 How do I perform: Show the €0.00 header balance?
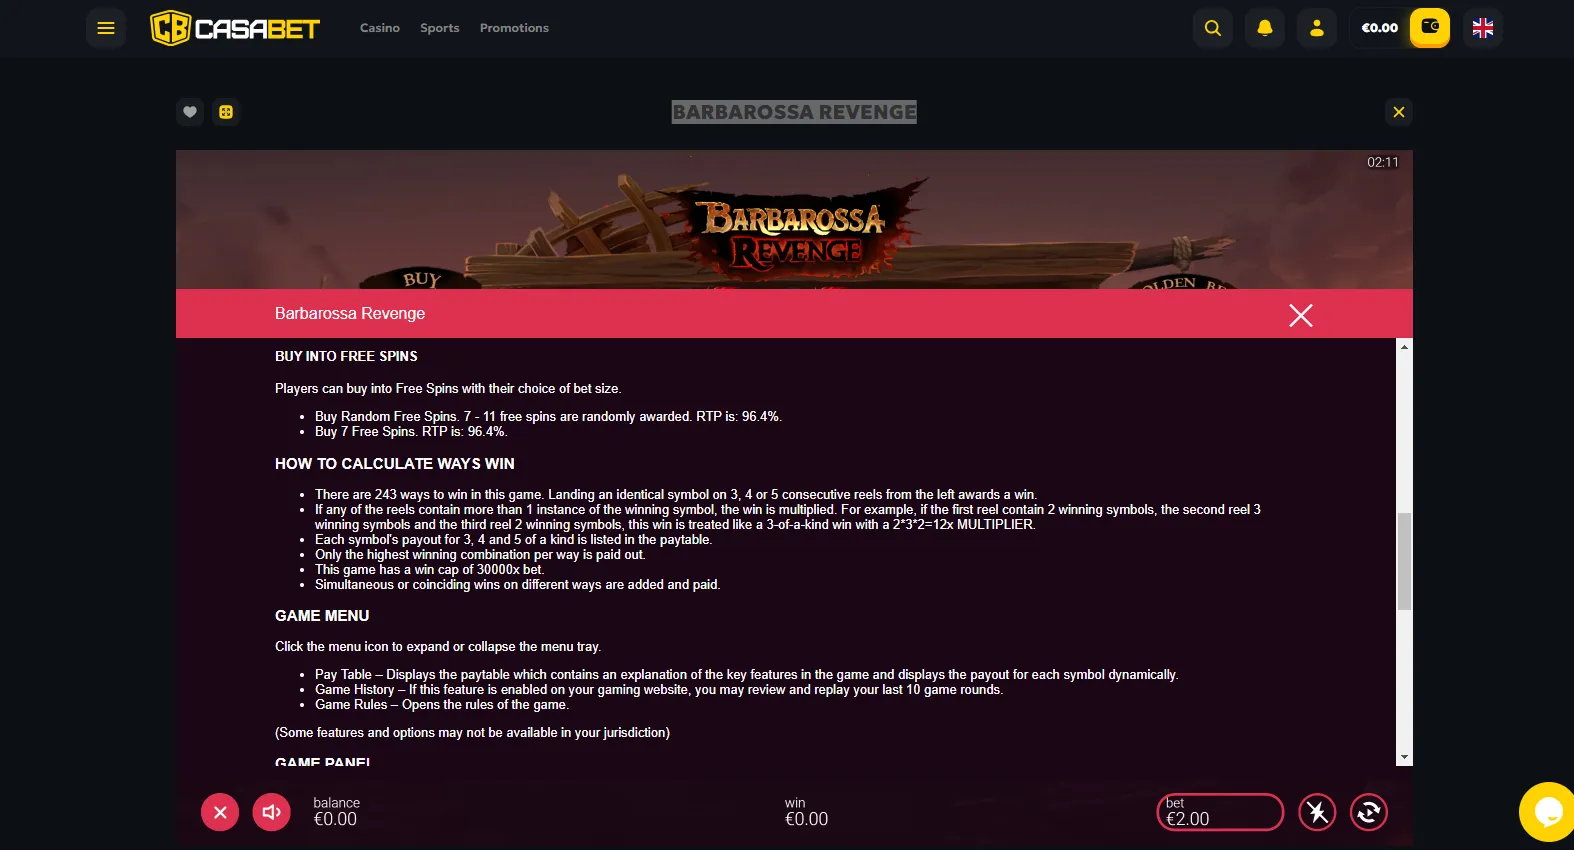1380,28
